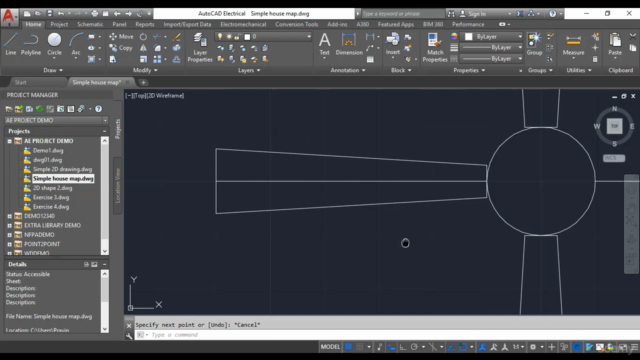Collapse the AE PROJECT DEMO node
The height and width of the screenshot is (360, 640).
[9, 141]
